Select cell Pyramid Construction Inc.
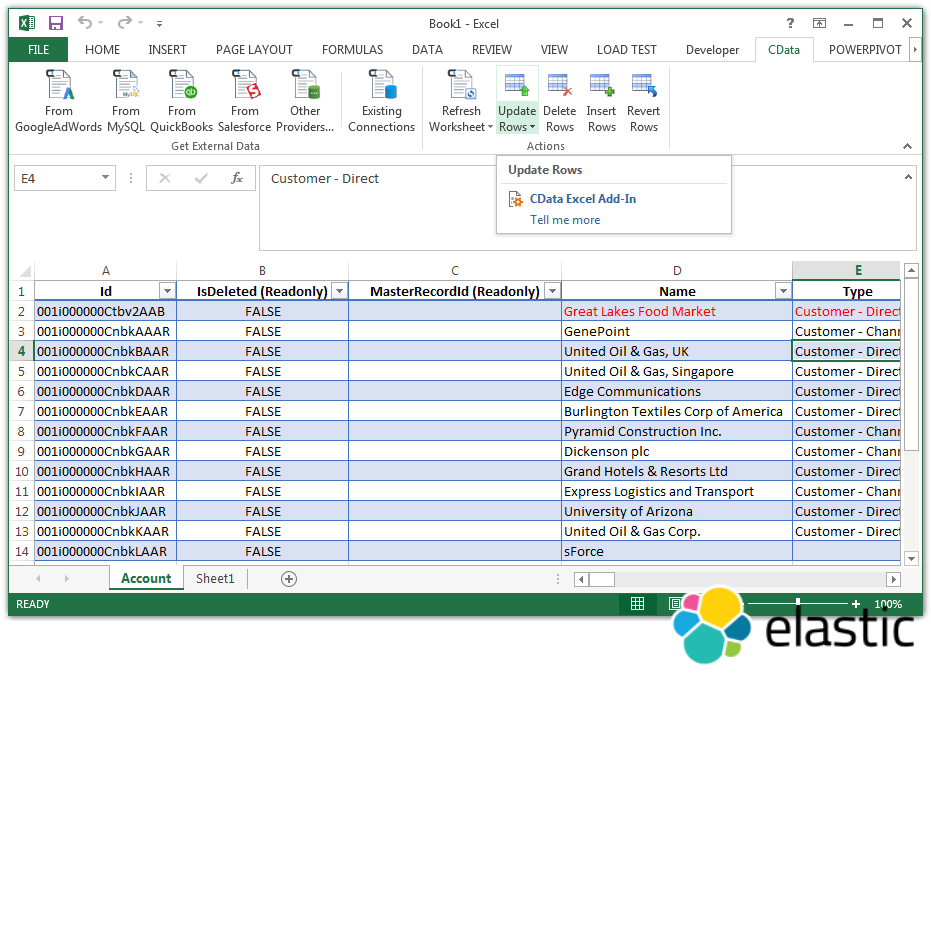 click(x=677, y=431)
